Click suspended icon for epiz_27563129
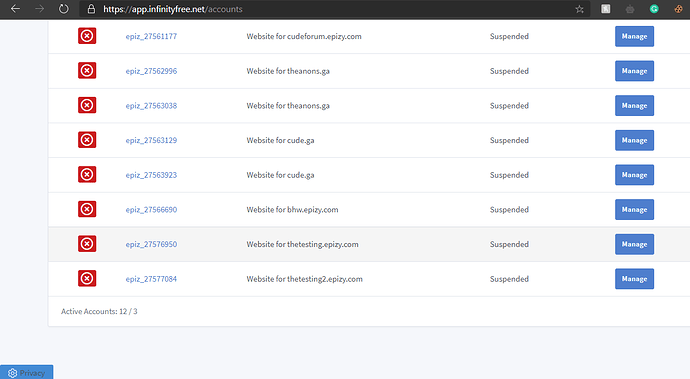The image size is (690, 379). point(87,140)
